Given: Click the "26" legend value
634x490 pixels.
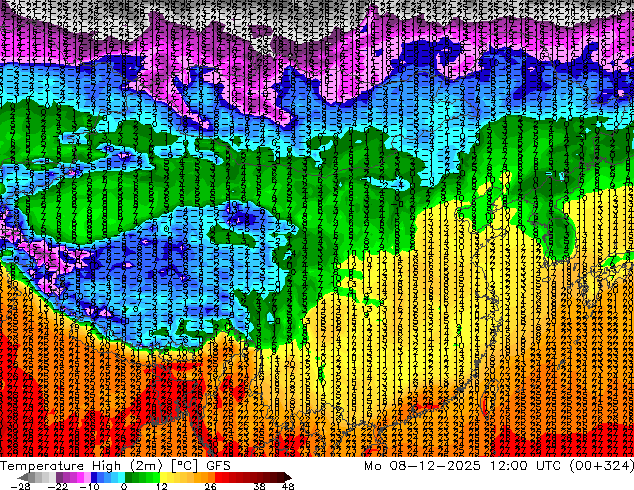Looking at the screenshot, I should click(210, 486).
